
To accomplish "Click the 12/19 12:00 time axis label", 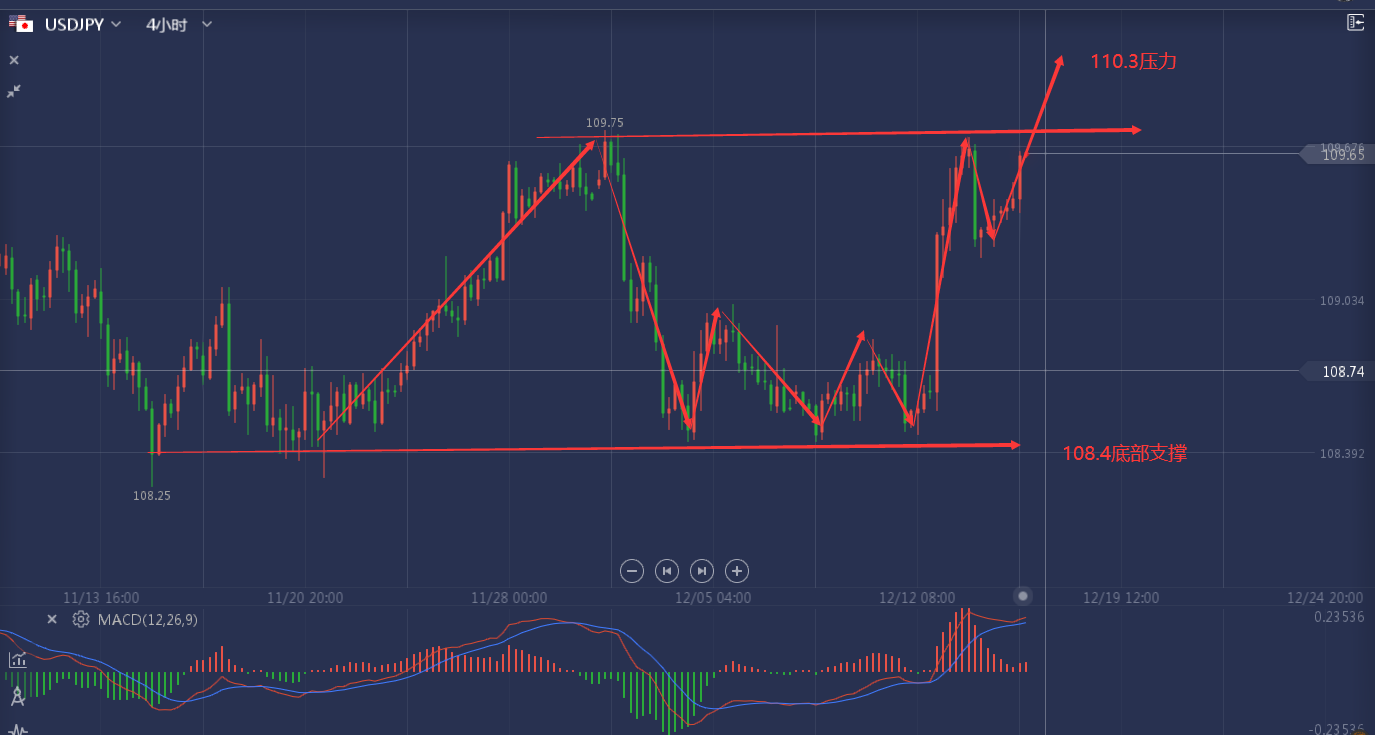I will (1121, 598).
